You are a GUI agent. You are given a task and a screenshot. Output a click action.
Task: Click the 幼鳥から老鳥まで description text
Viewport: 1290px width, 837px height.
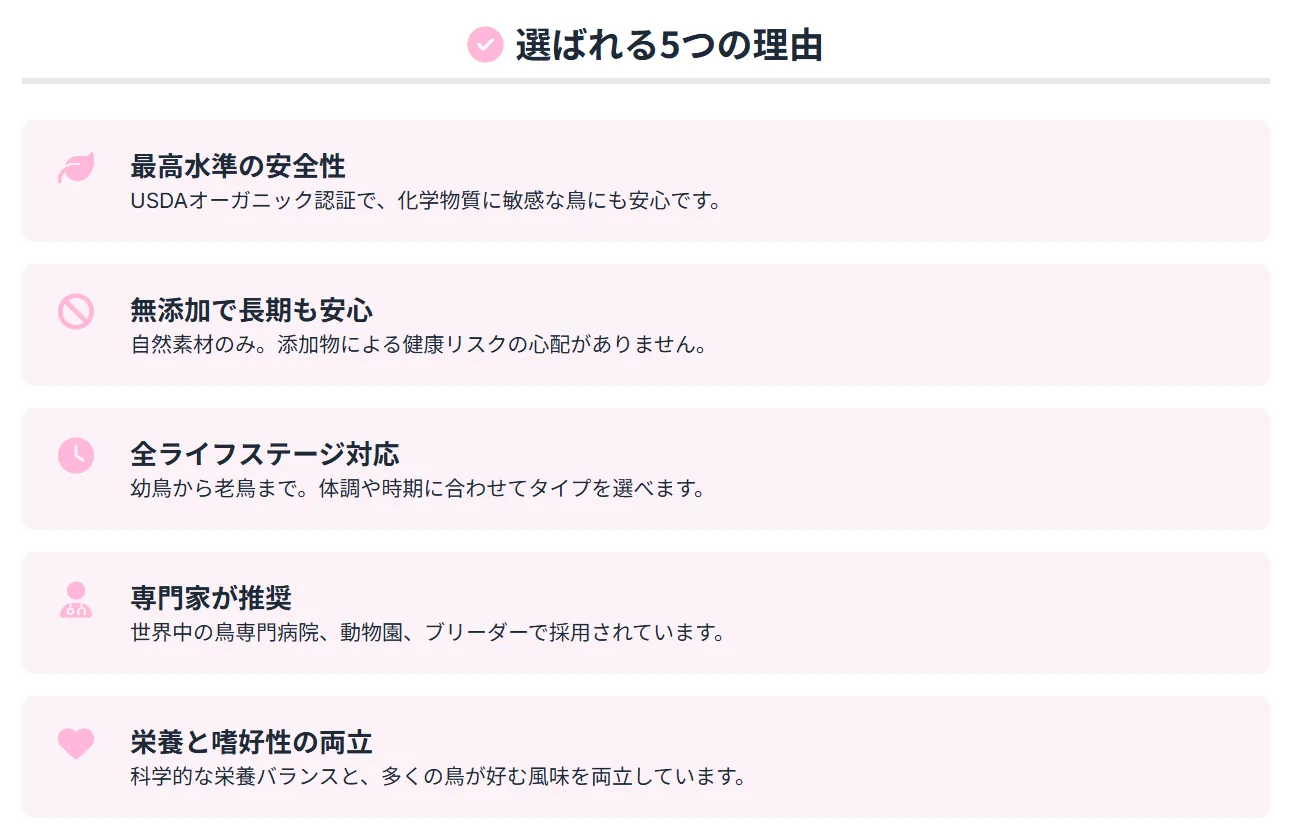point(418,489)
